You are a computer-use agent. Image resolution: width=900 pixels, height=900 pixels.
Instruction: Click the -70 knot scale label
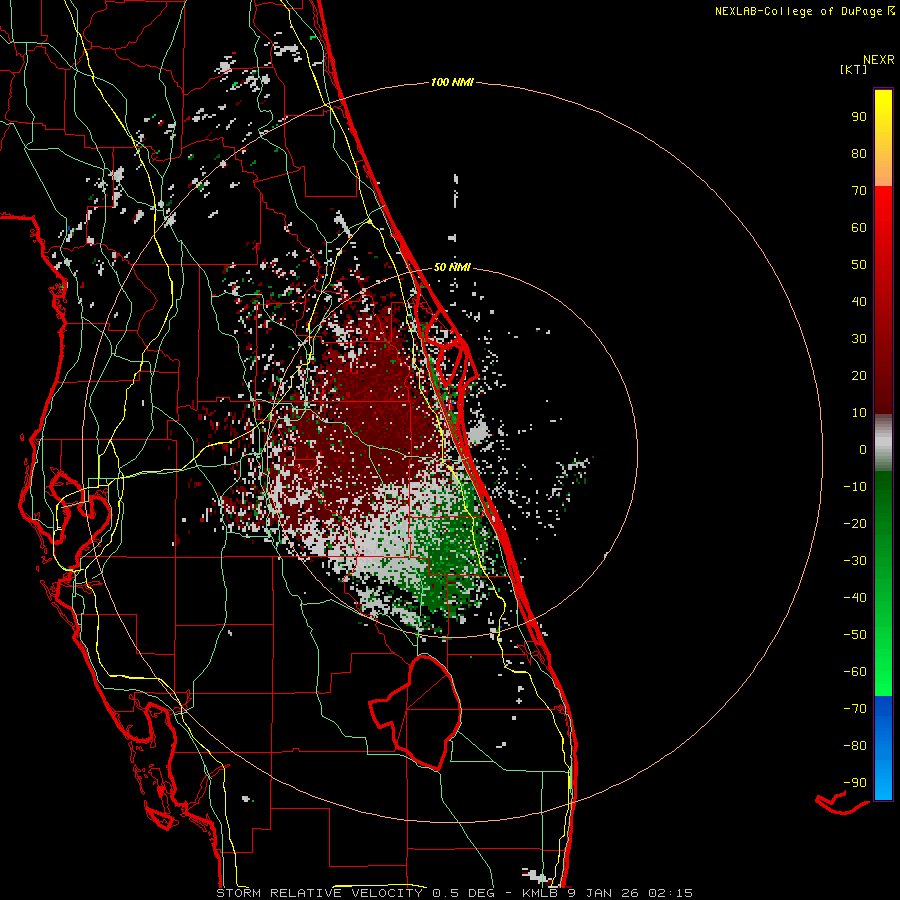click(855, 709)
